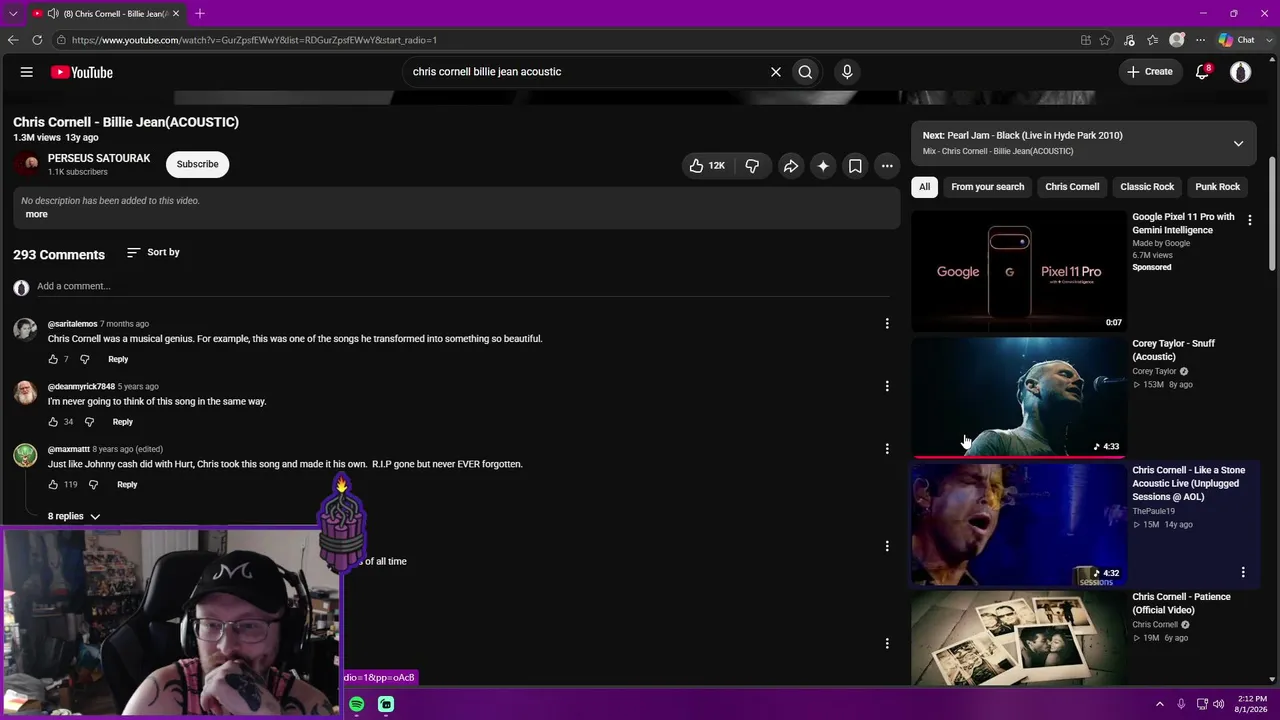The width and height of the screenshot is (1280, 720).
Task: Save video to playlist
Action: pyautogui.click(x=855, y=166)
